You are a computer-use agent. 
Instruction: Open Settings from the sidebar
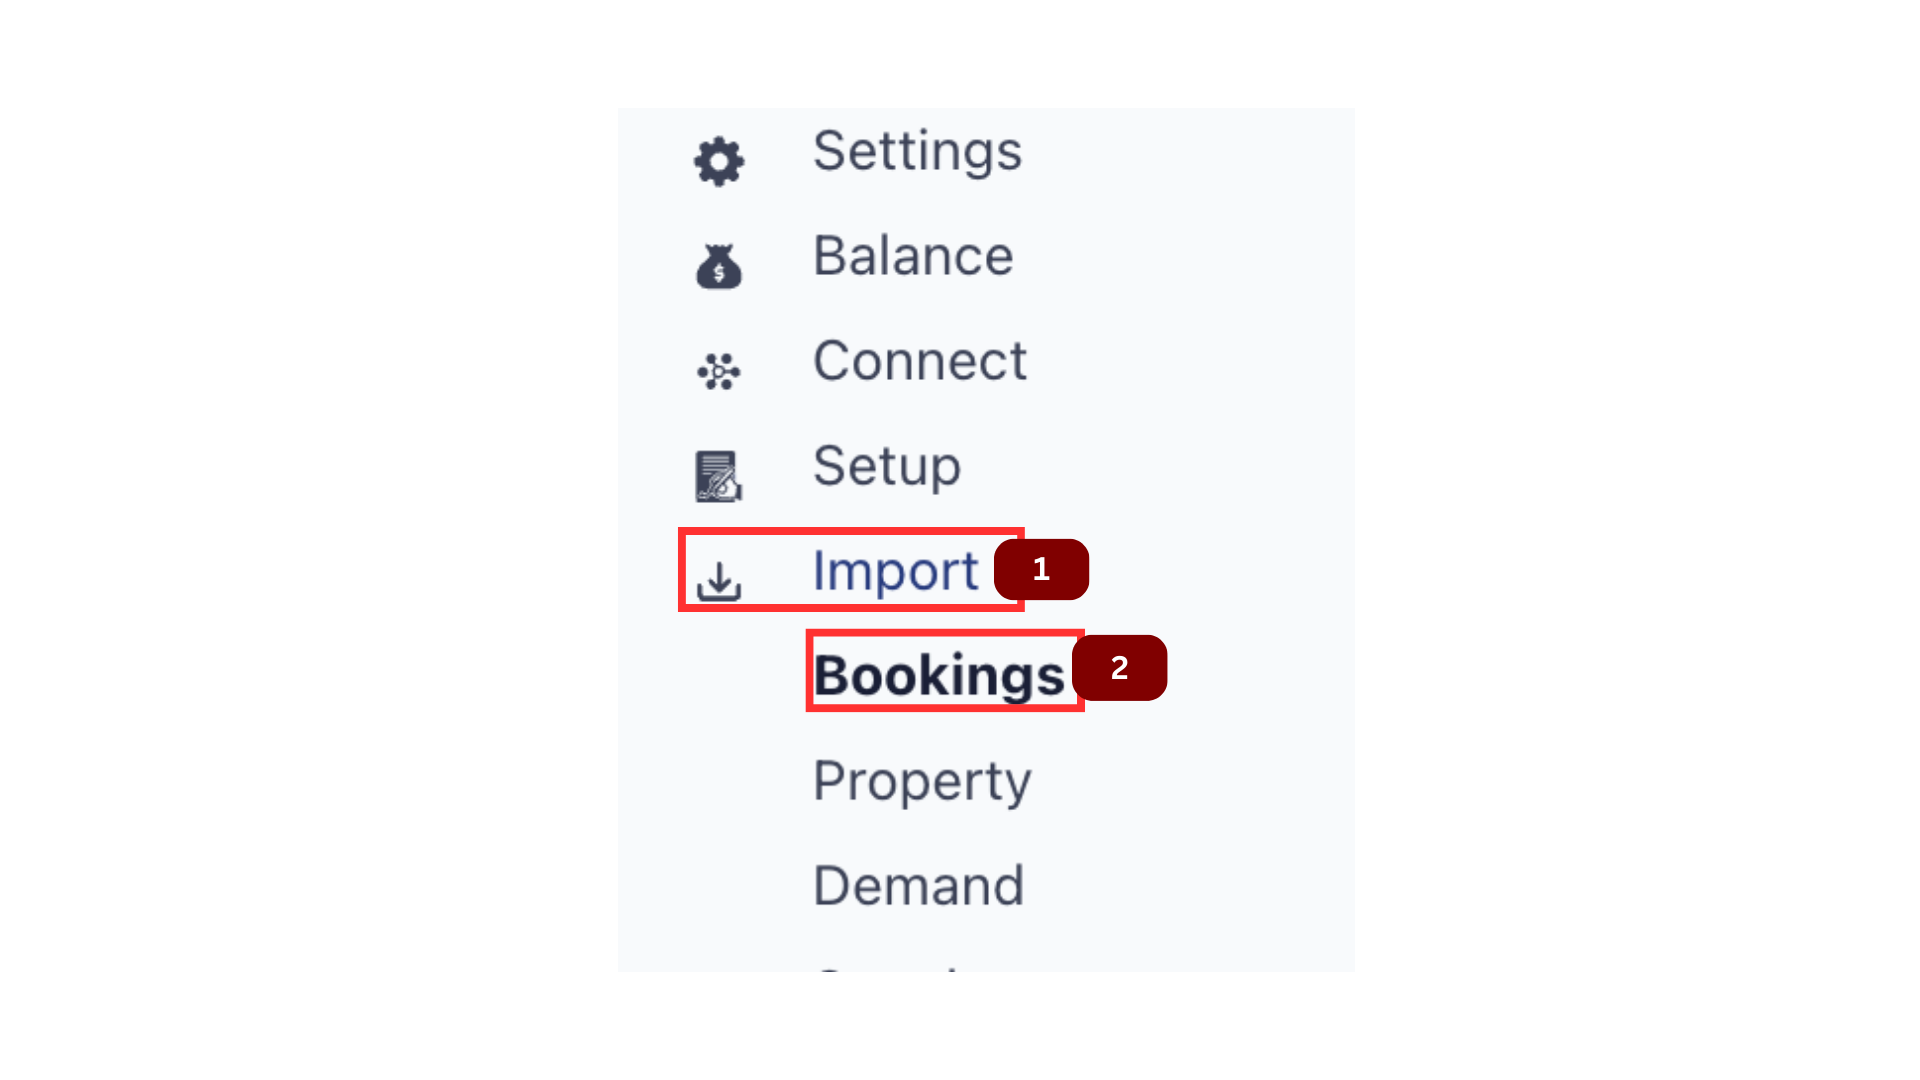[x=916, y=152]
